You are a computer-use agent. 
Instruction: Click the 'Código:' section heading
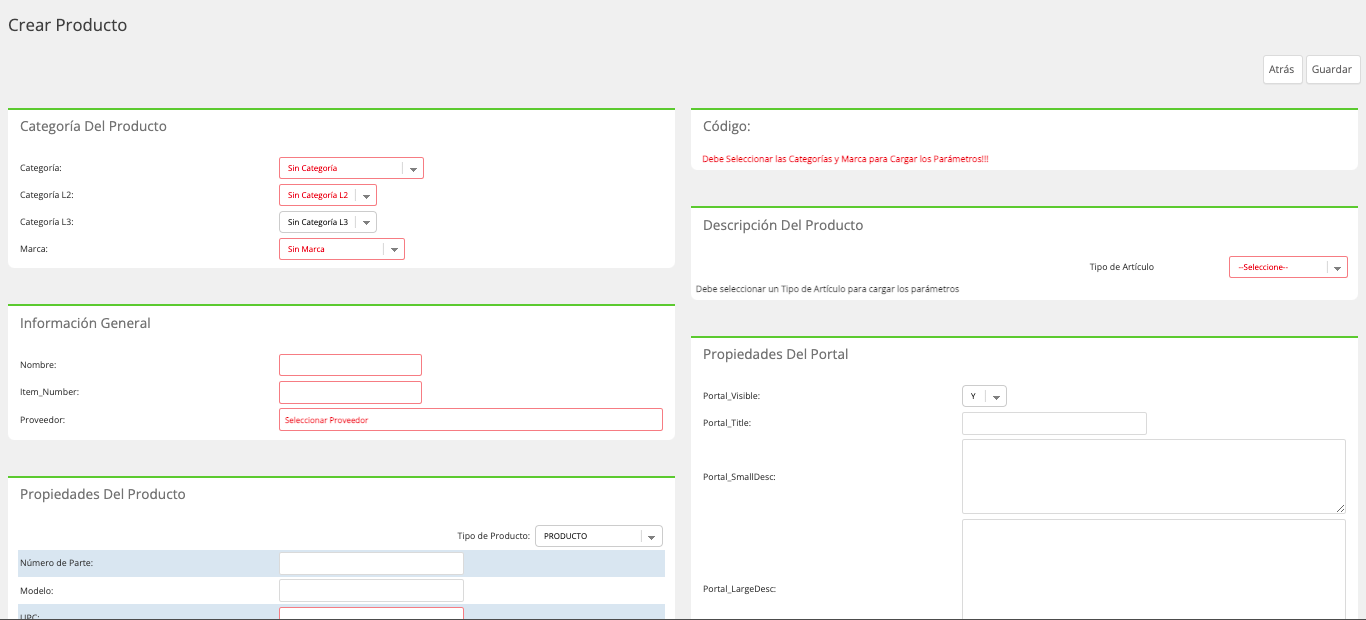(727, 126)
